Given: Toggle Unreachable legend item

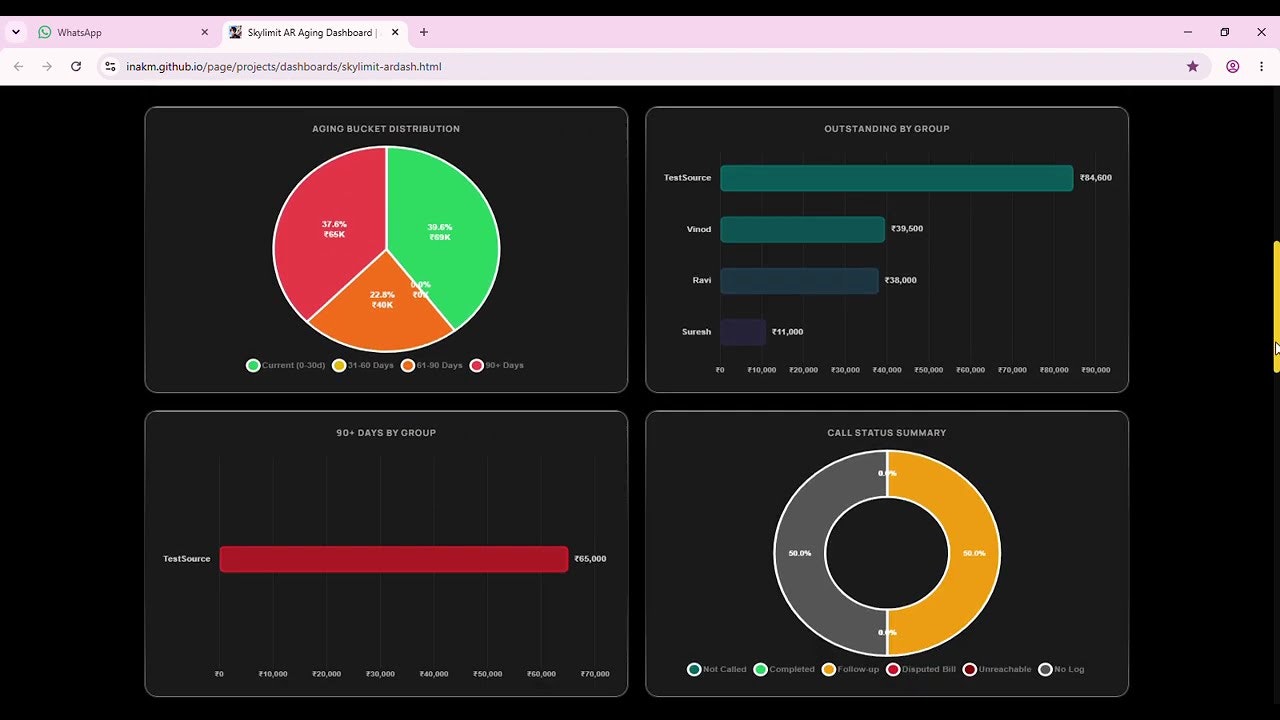Looking at the screenshot, I should [997, 669].
